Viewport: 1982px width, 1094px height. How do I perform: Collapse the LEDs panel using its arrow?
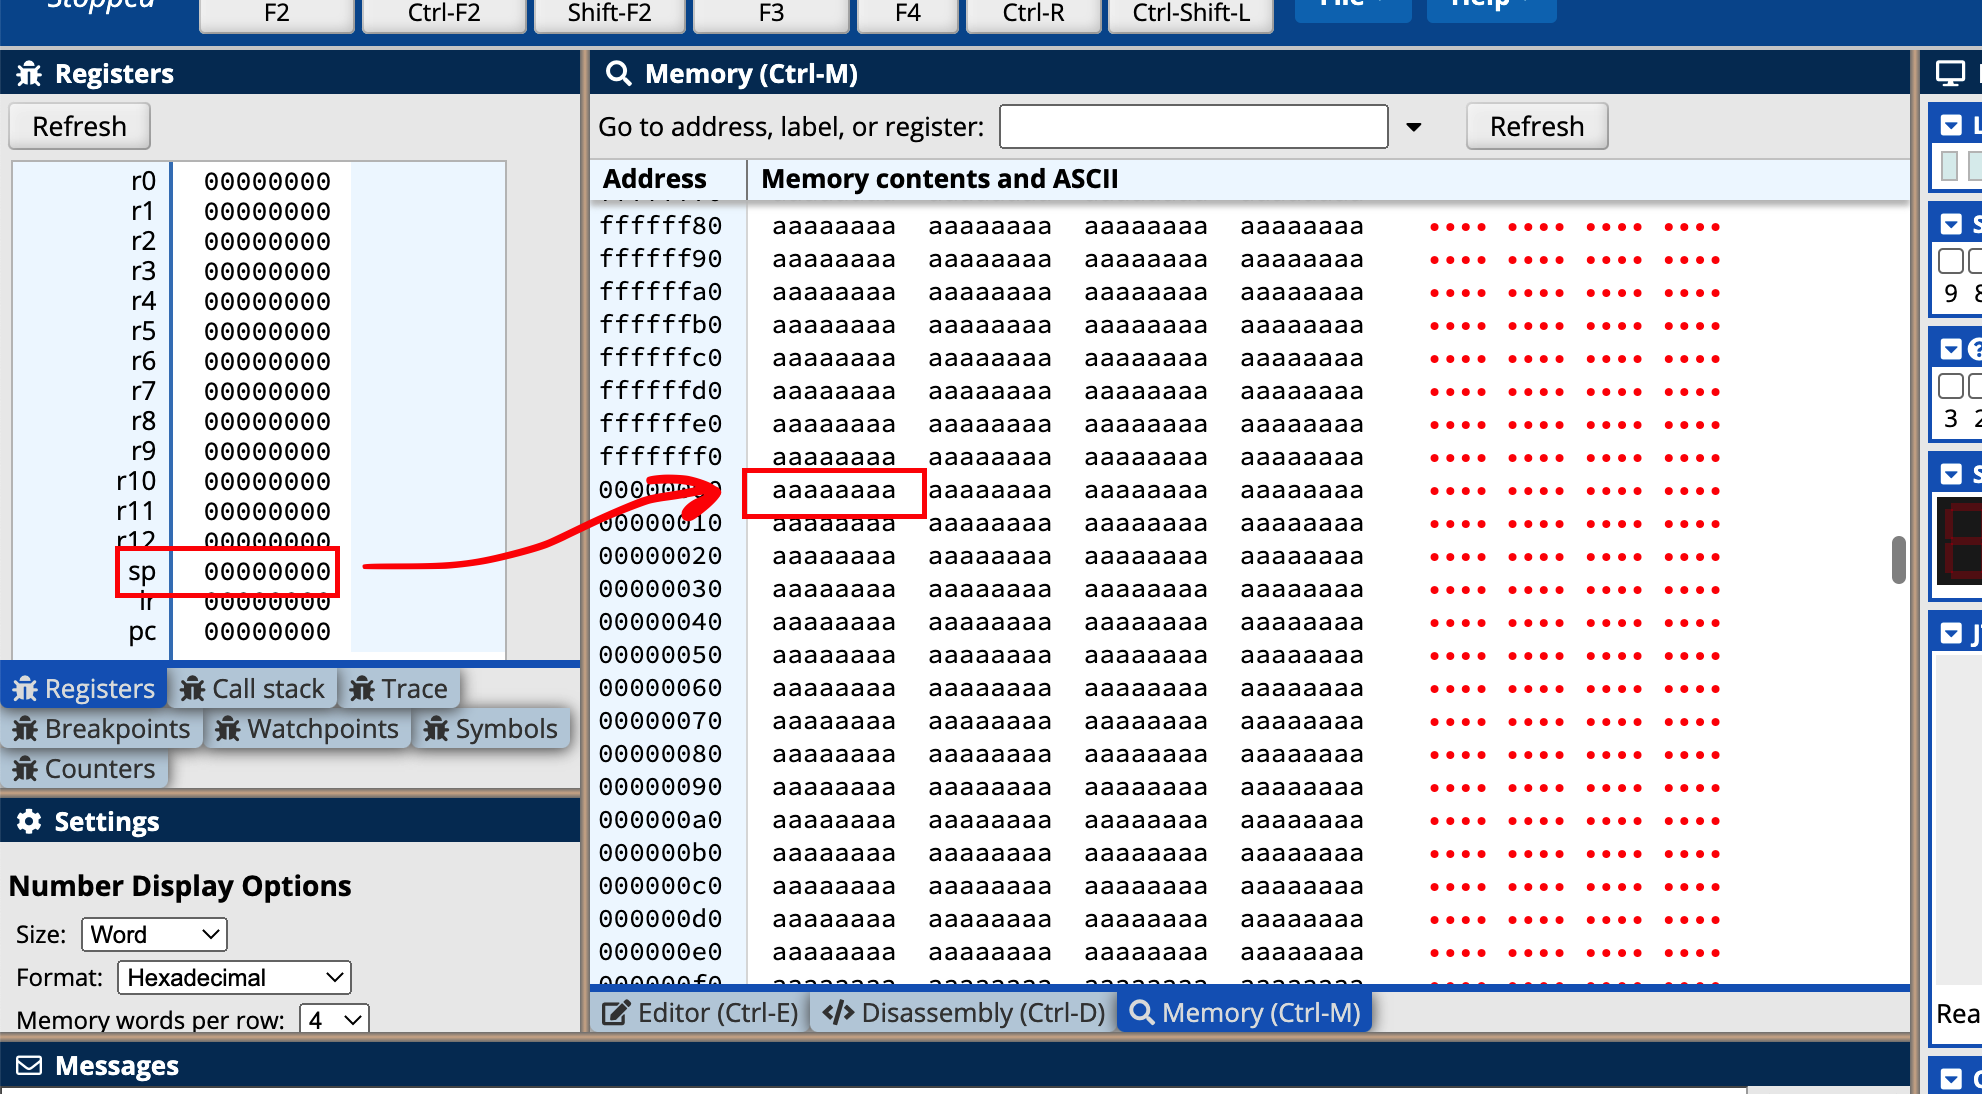pyautogui.click(x=1951, y=125)
